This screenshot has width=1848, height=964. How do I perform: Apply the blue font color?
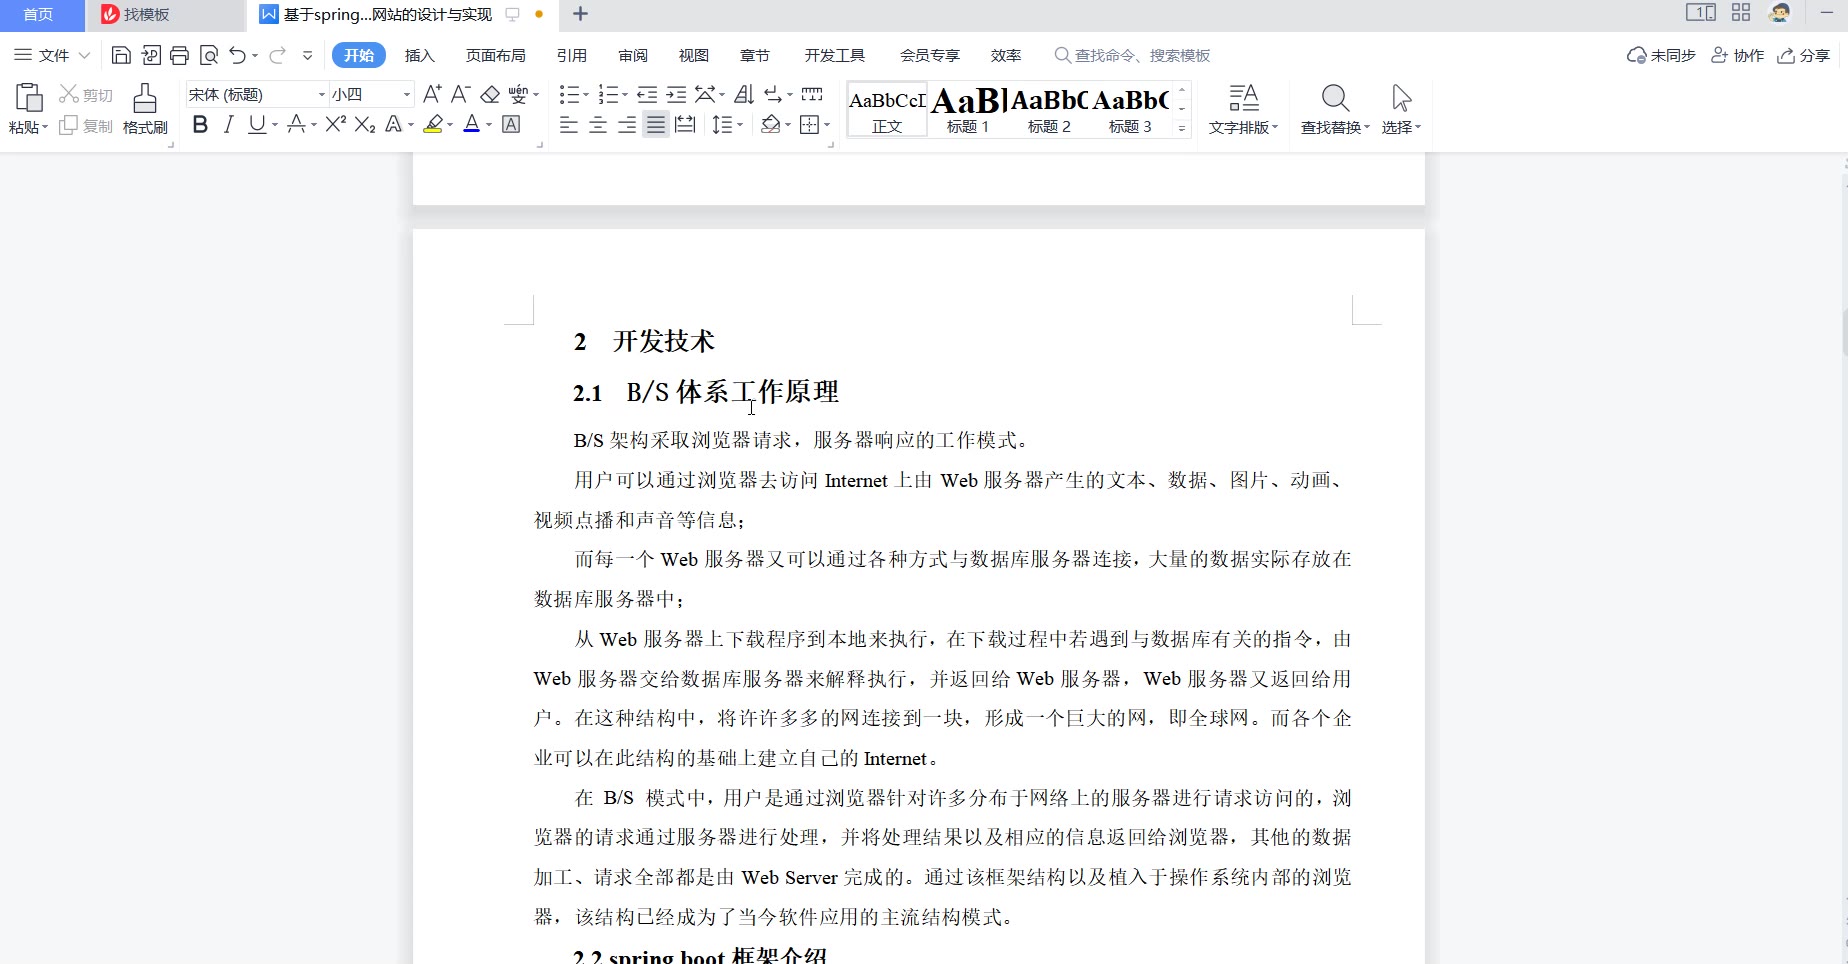pyautogui.click(x=472, y=124)
